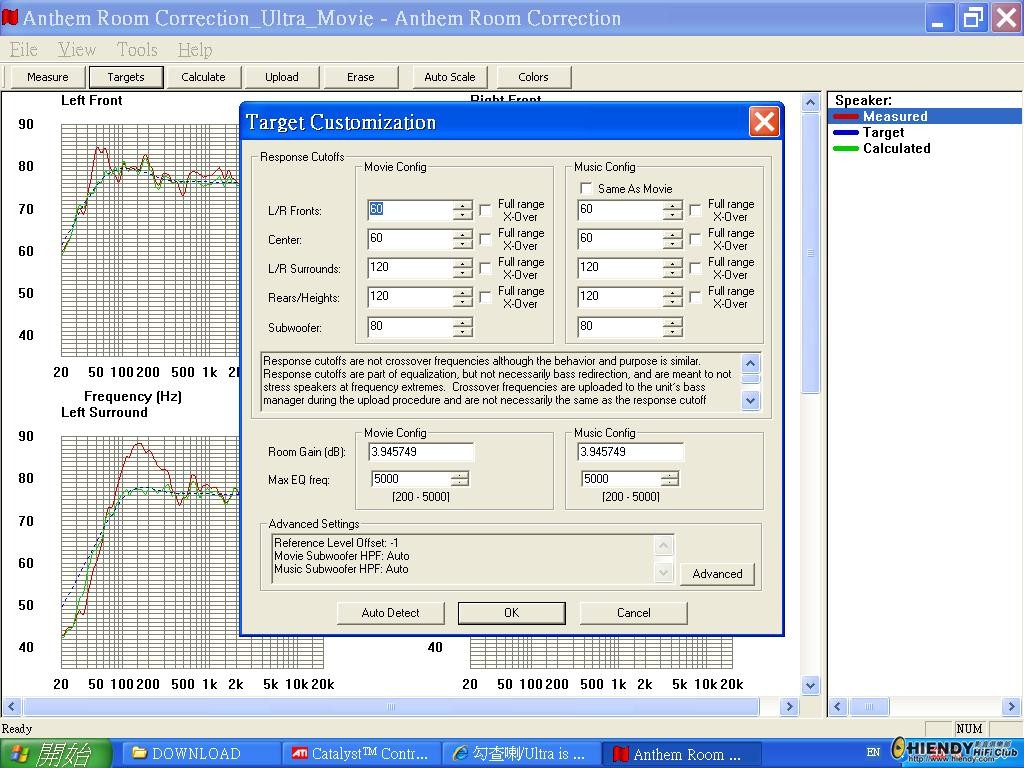Click the Erase toolbar button
1024x768 pixels.
360,77
